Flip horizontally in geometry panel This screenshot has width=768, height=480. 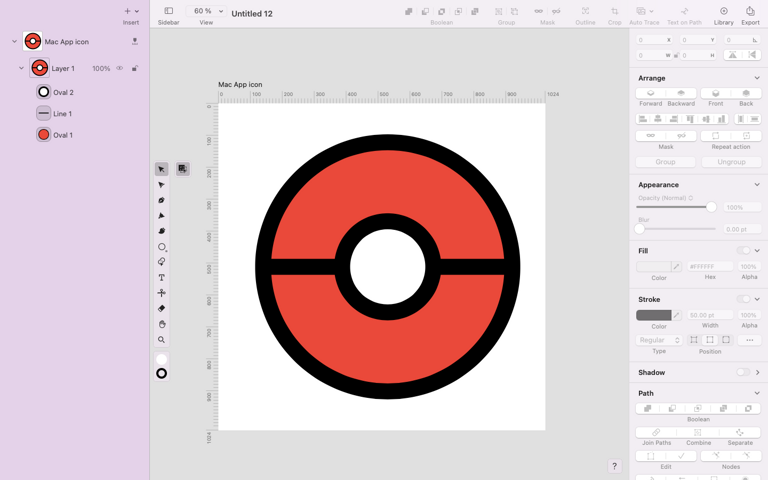[x=733, y=55]
